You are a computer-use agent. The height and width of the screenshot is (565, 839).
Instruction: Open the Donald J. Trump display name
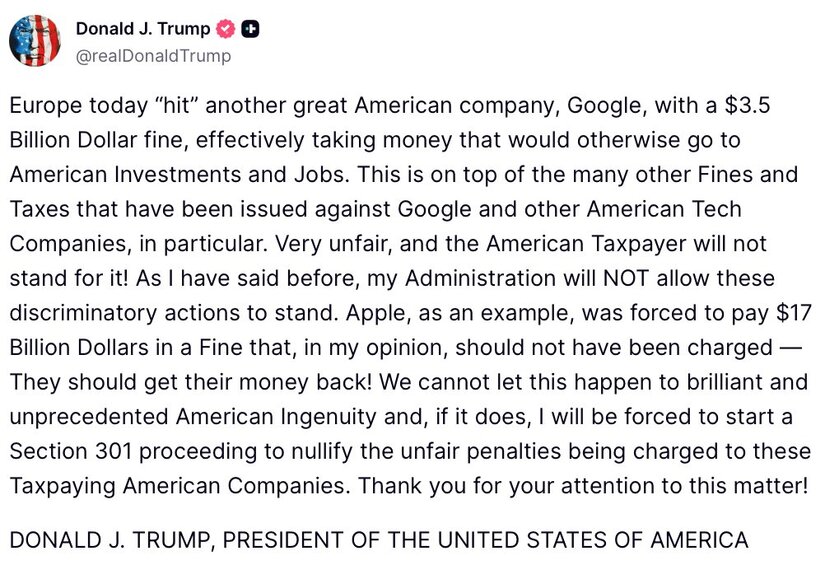143,28
